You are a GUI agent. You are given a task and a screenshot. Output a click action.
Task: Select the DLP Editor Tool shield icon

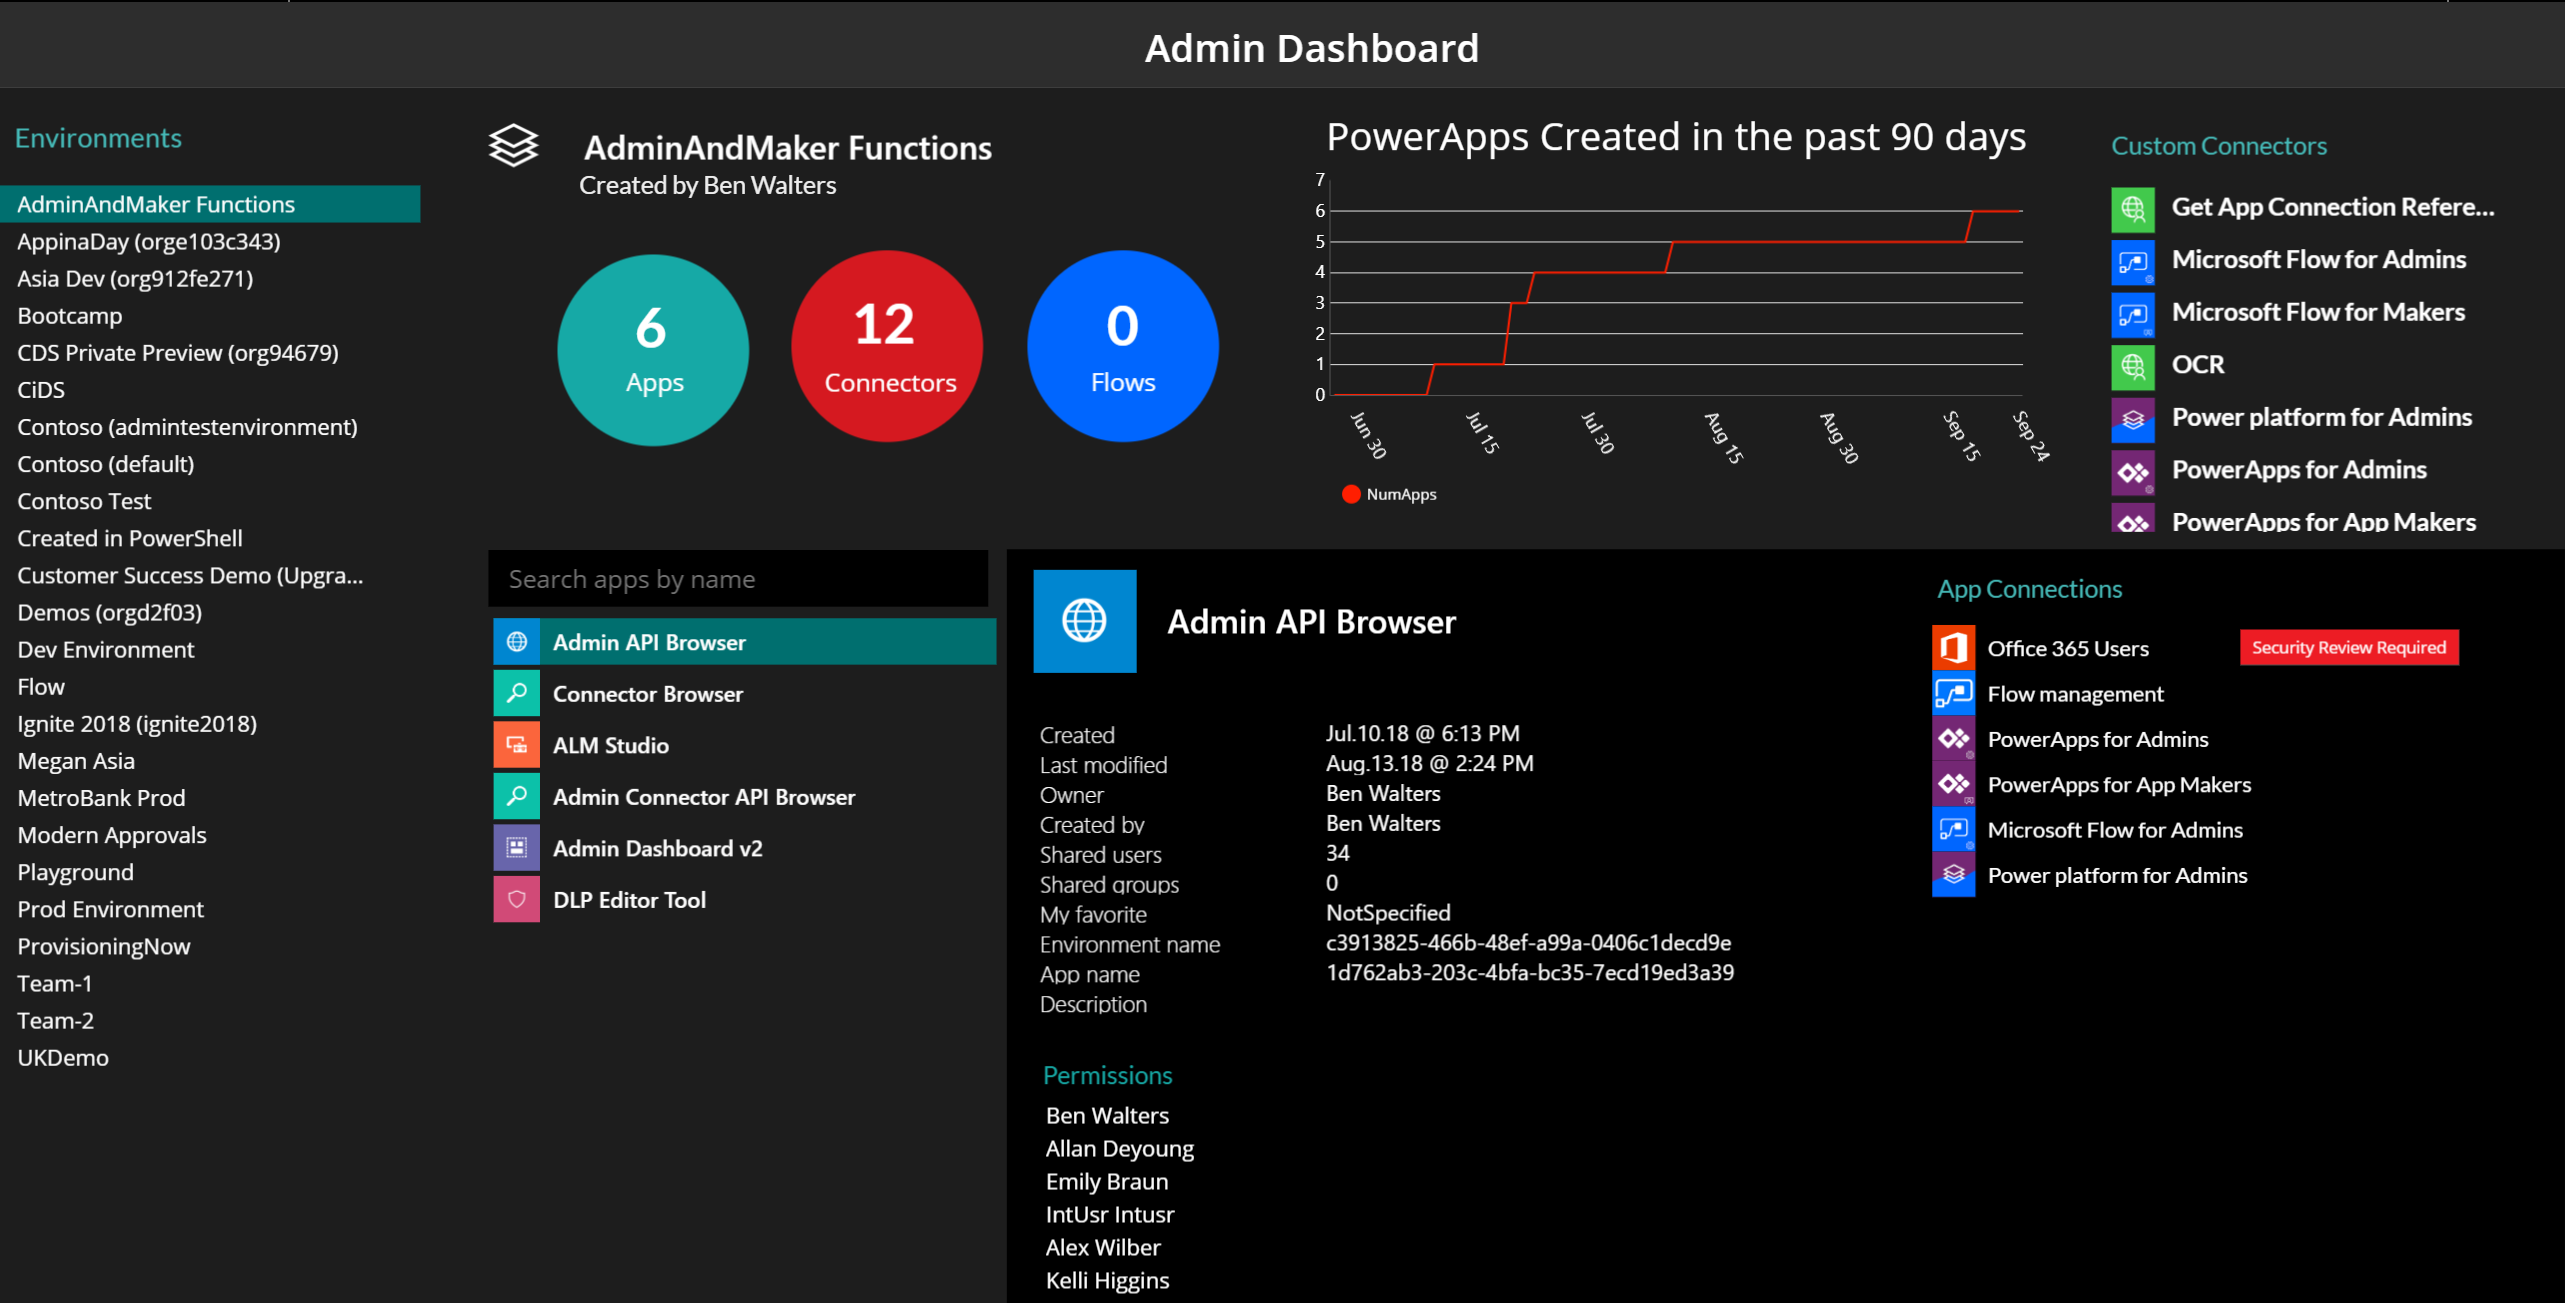pos(516,898)
